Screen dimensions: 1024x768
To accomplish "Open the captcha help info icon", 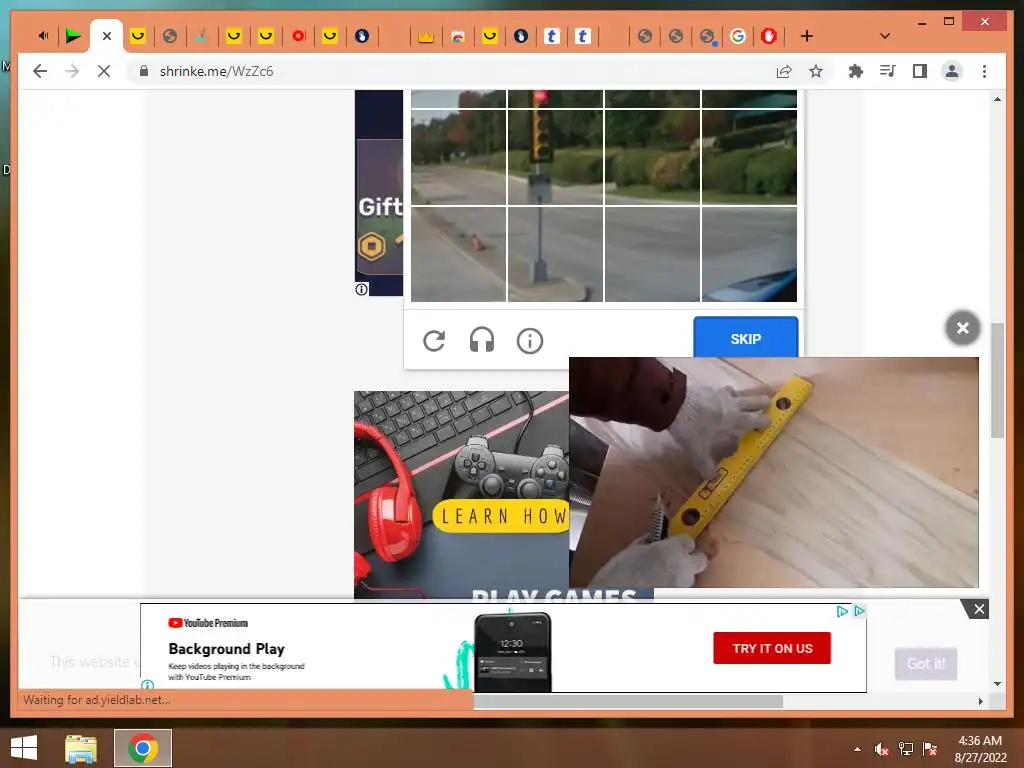I will [x=530, y=340].
